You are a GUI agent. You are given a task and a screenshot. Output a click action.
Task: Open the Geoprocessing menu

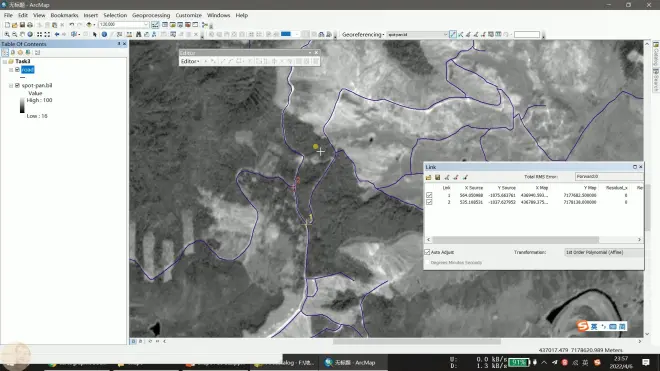tap(151, 15)
